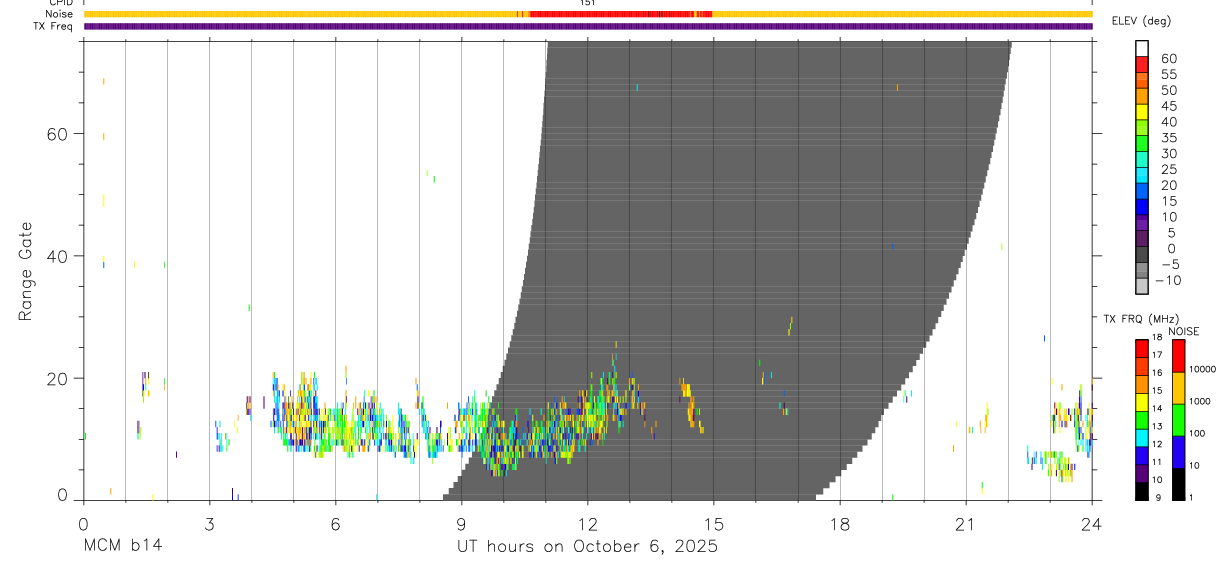Click the 'NOISE' legend title
The width and height of the screenshot is (1228, 567).
click(1183, 331)
